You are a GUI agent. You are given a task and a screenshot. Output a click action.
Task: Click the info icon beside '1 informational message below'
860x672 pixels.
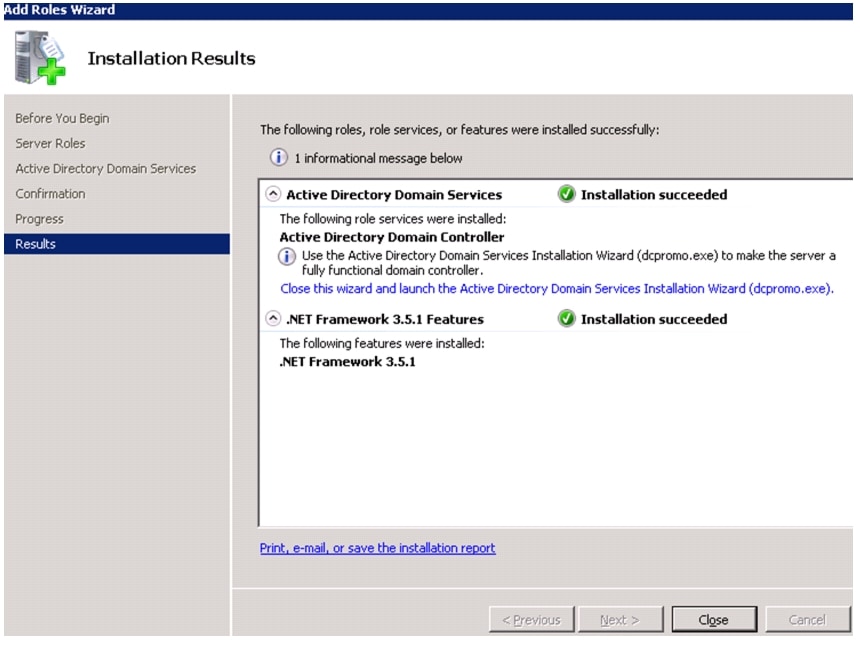pos(279,158)
